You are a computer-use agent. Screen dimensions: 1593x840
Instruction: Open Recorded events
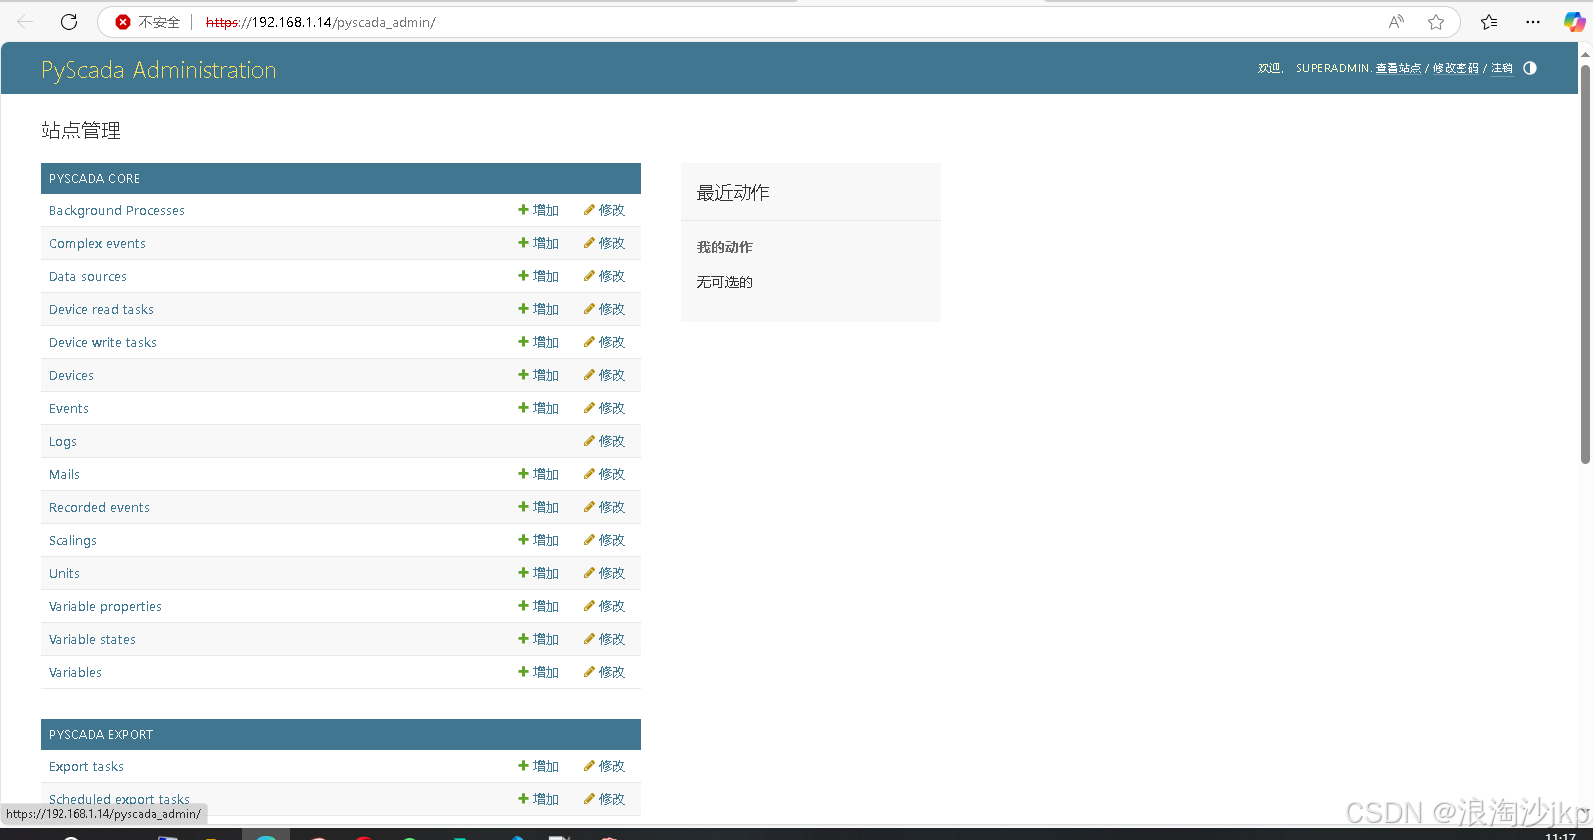pyautogui.click(x=99, y=507)
